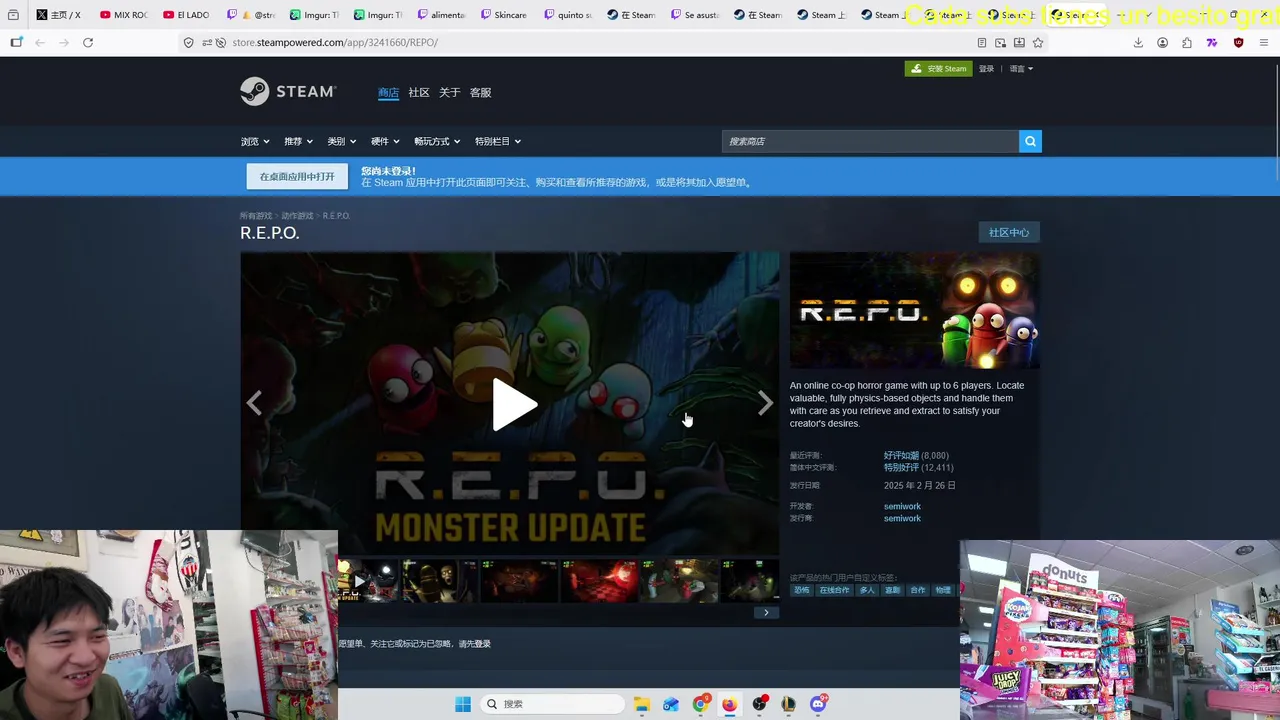The width and height of the screenshot is (1280, 720).
Task: Open Discord from taskbar
Action: tap(818, 704)
